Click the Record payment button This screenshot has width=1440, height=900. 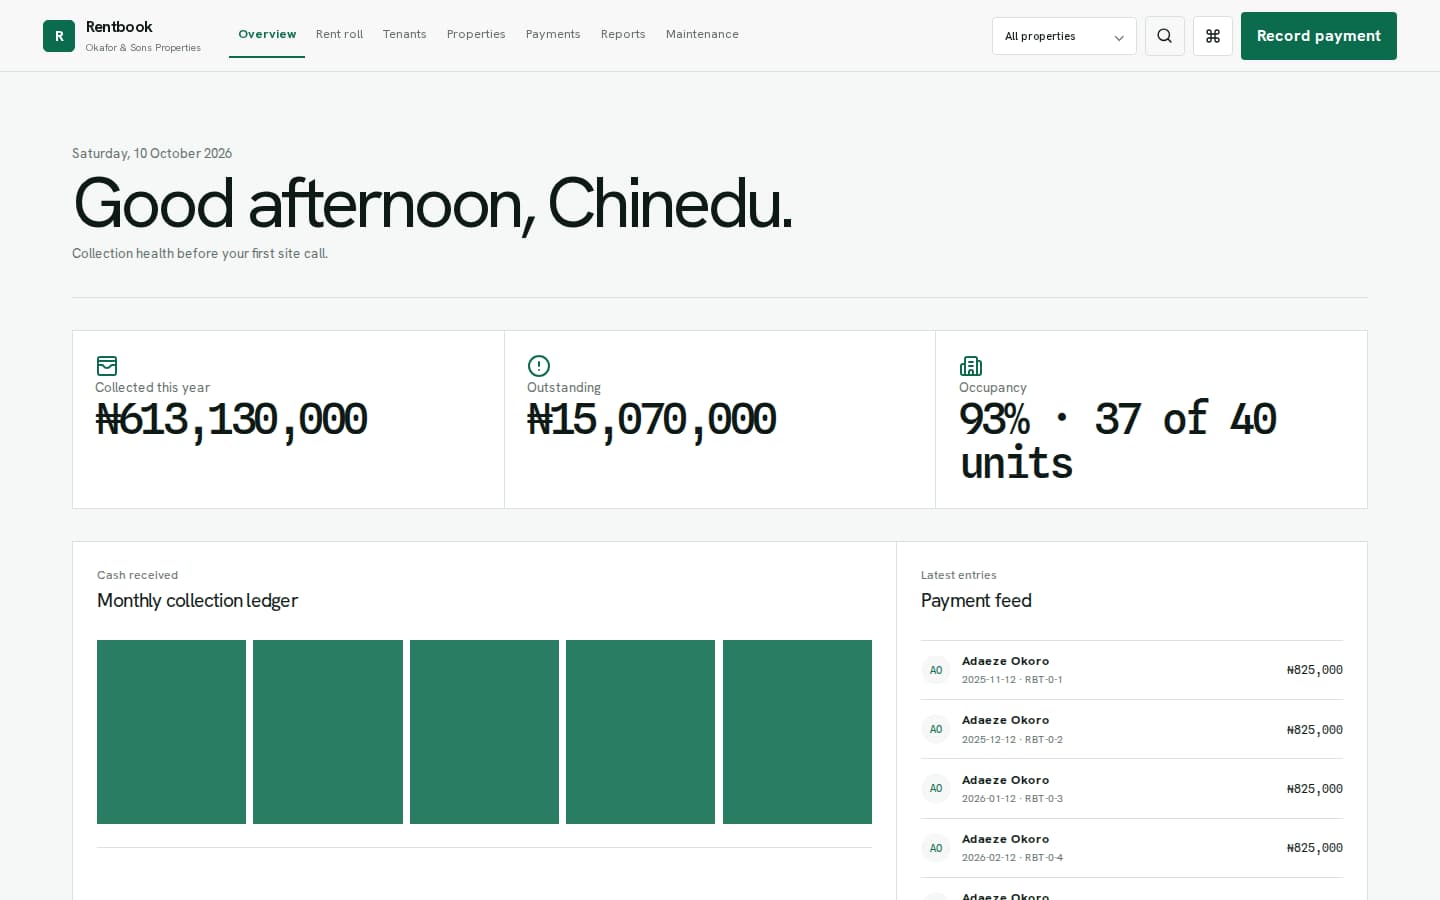pos(1319,36)
